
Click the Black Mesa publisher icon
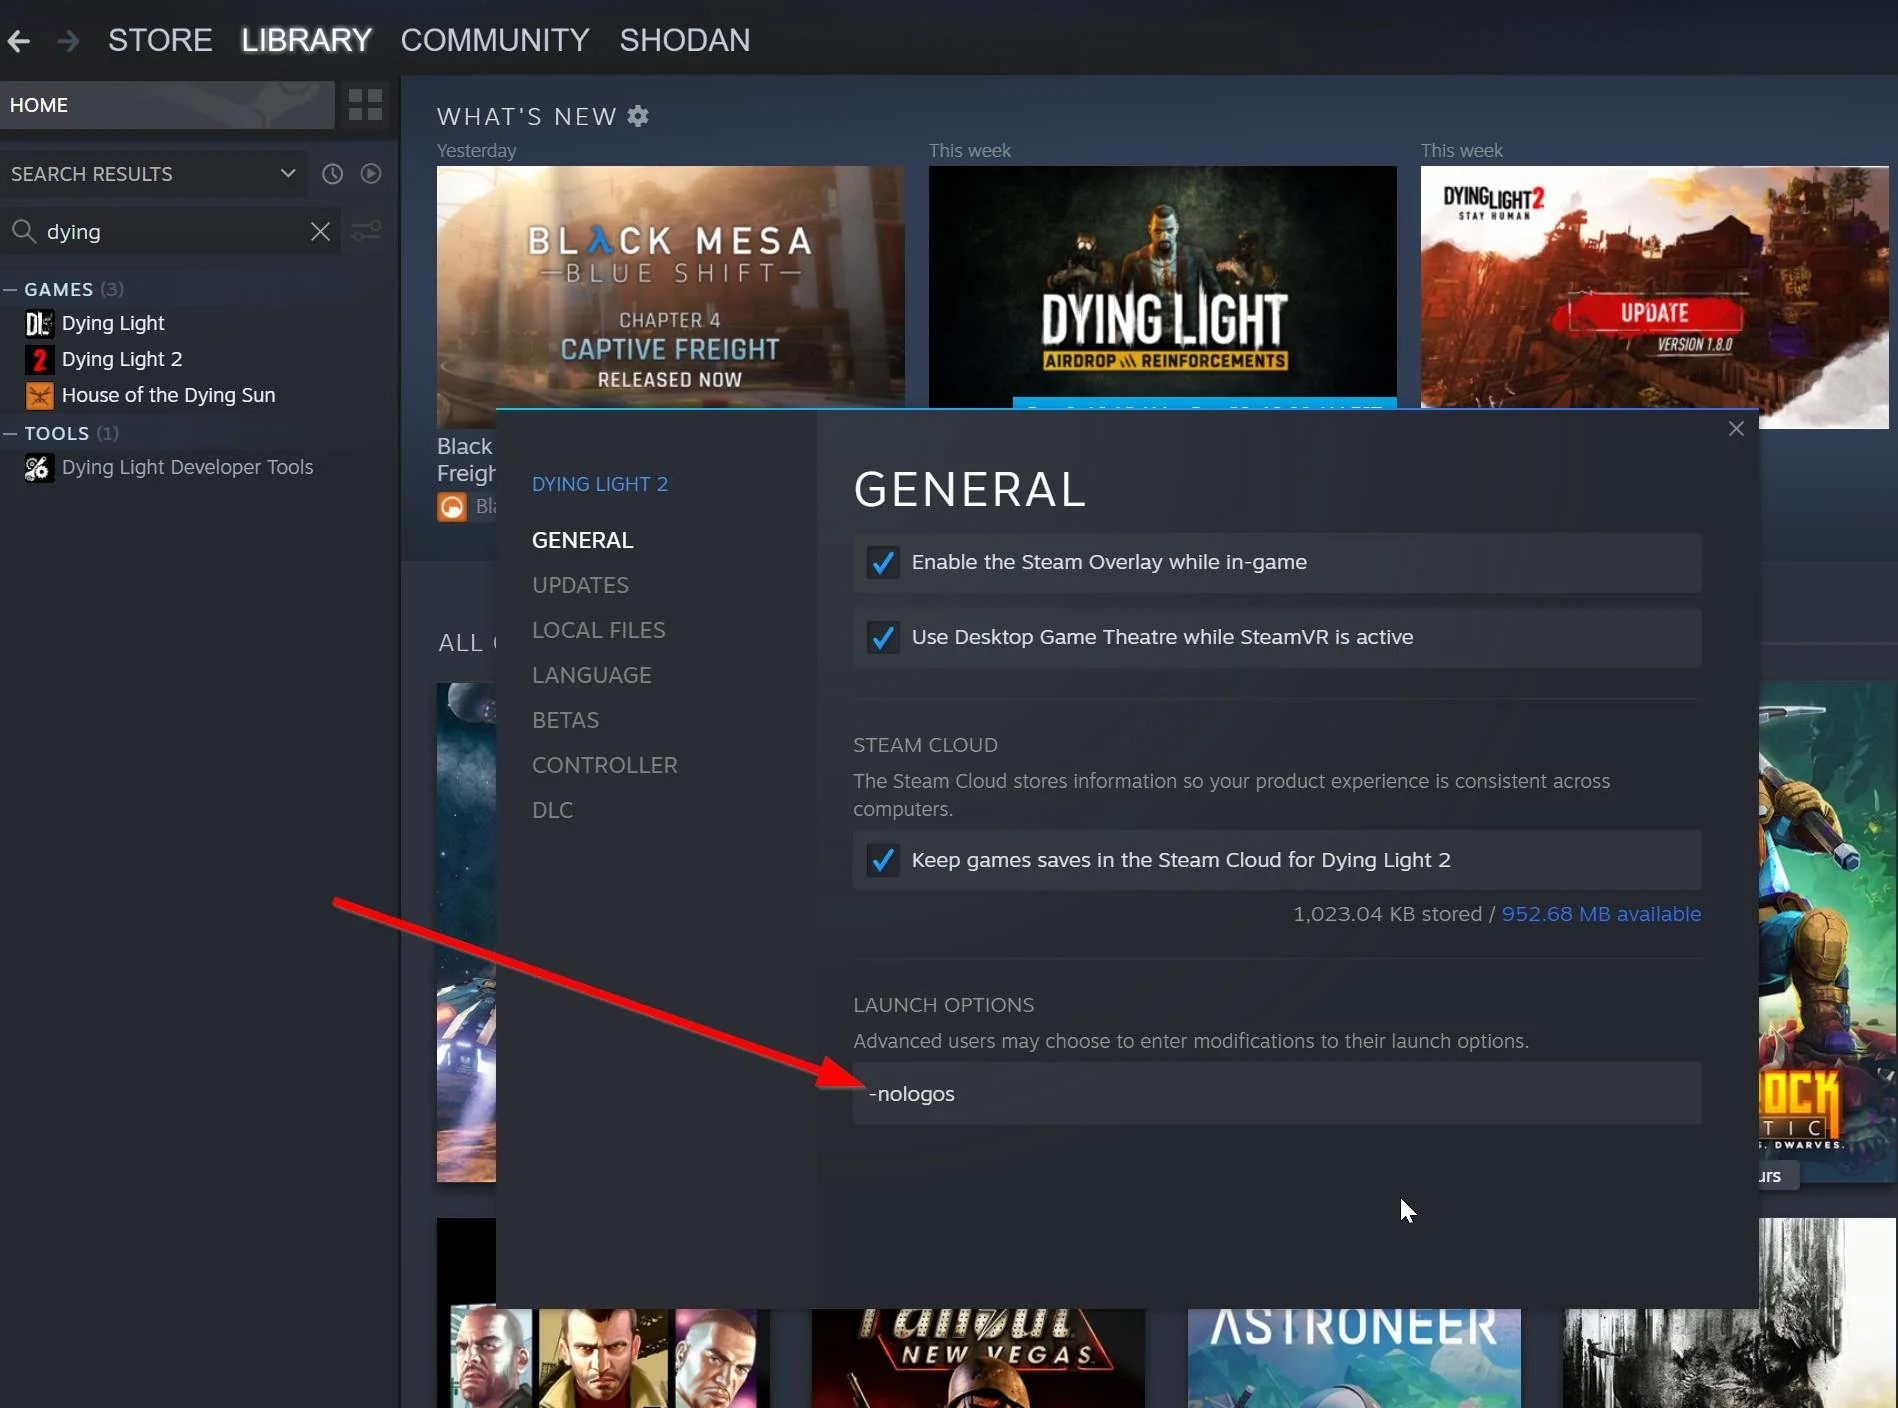pos(452,507)
